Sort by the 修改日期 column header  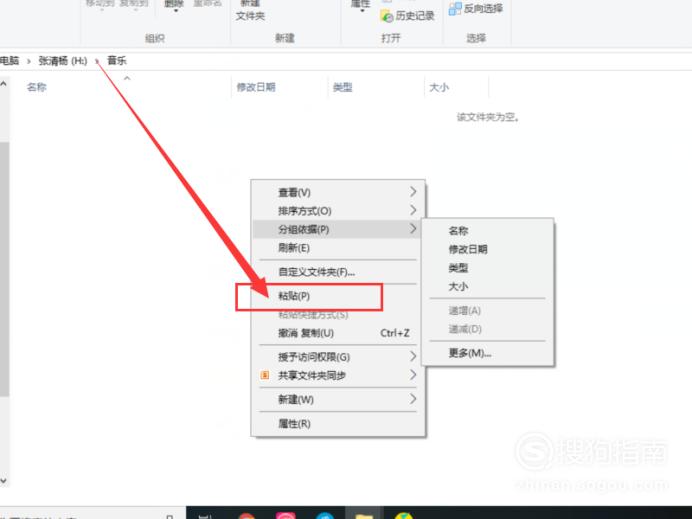click(x=256, y=87)
